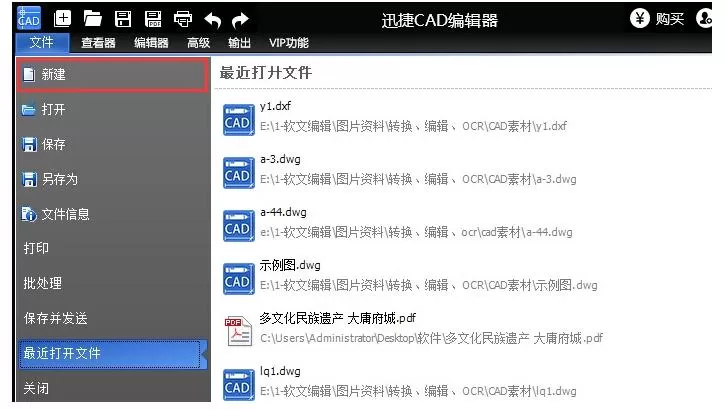Screen dimensions: 726x410
Task: Click the C:\Users\Administrator PDF file path
Action: click(x=431, y=338)
